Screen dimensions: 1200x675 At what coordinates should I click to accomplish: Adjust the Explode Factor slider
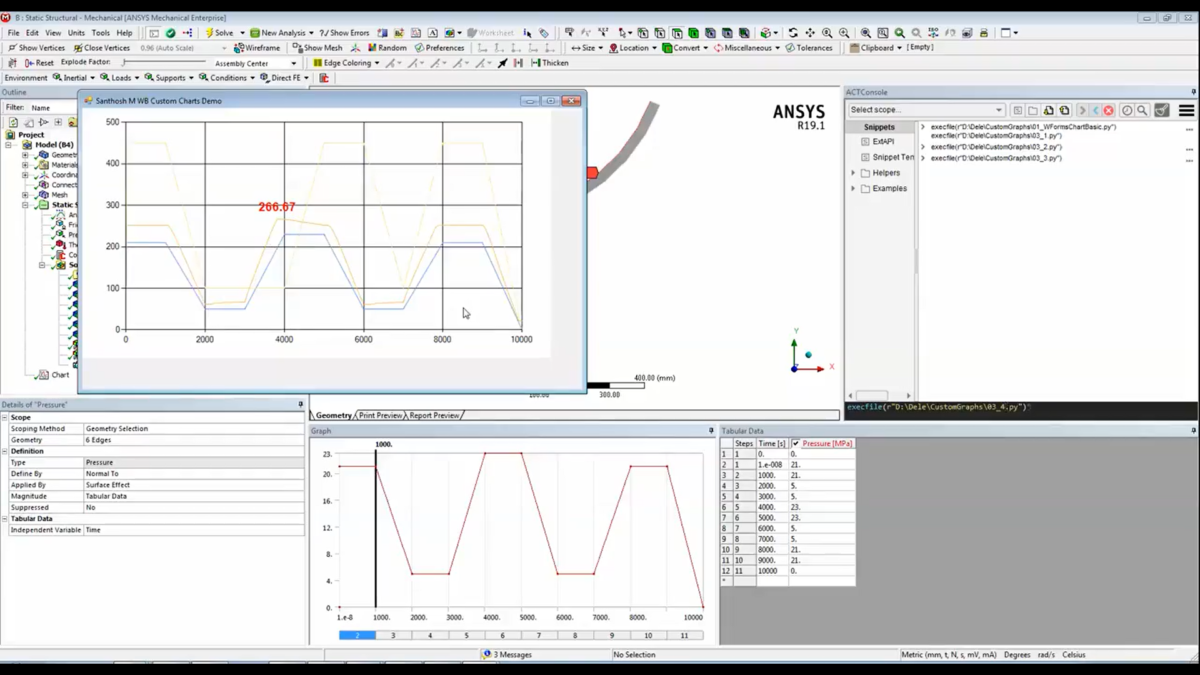coord(165,63)
